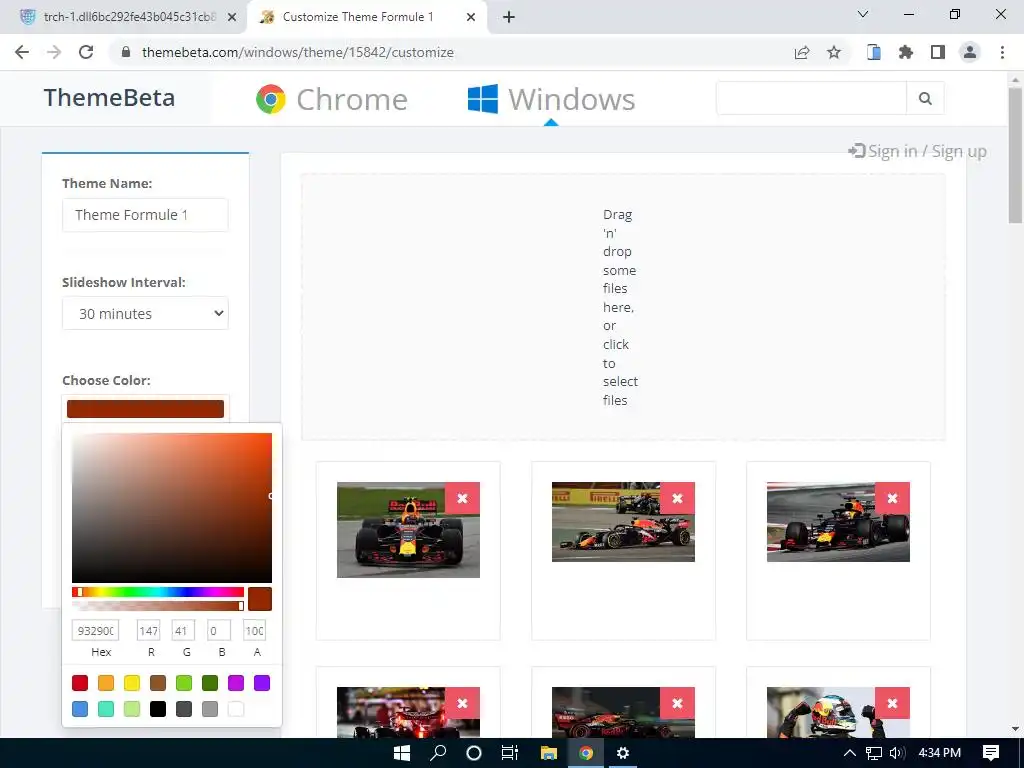This screenshot has width=1024, height=768.
Task: Choose the orange preset swatch
Action: pos(106,683)
